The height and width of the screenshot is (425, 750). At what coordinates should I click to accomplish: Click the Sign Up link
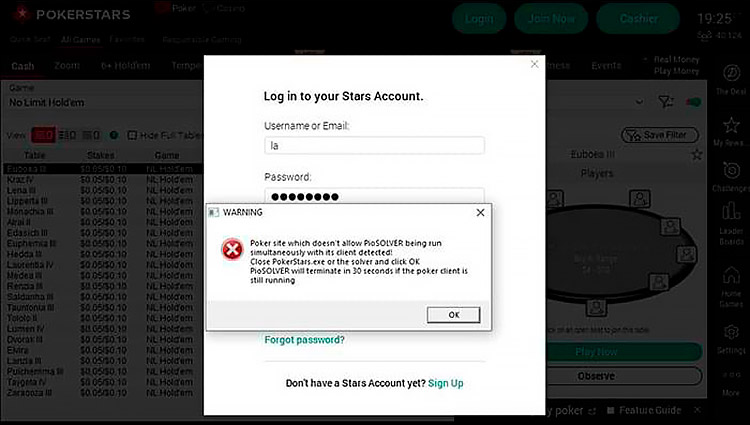[x=445, y=383]
